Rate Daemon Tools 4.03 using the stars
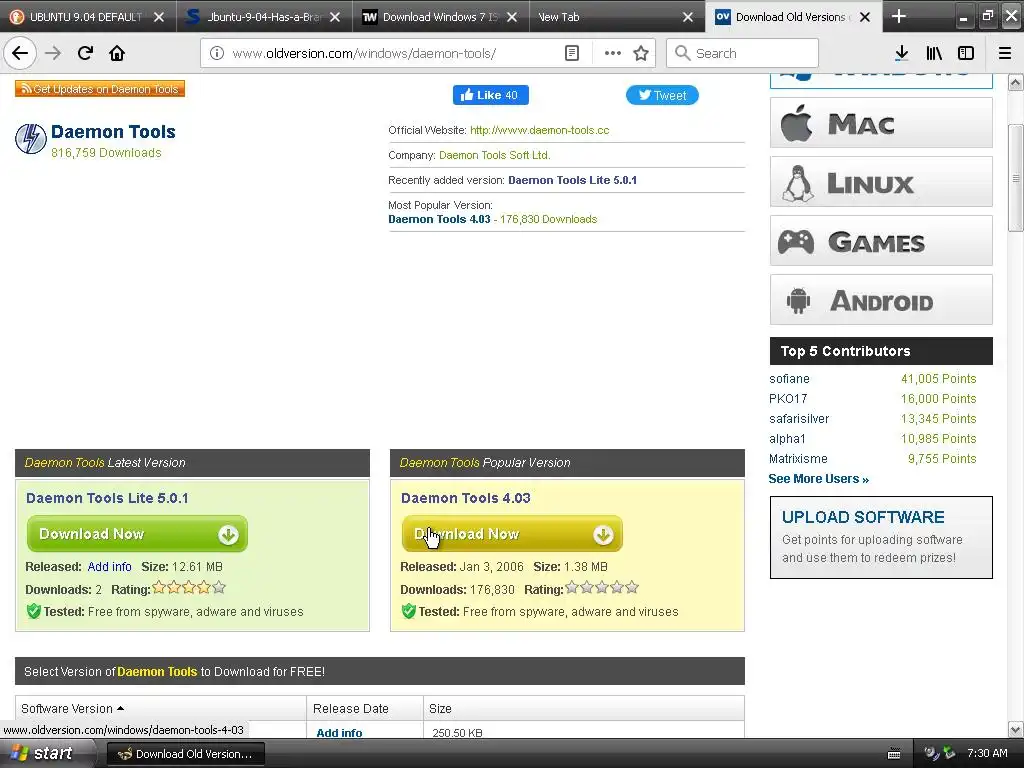 point(601,588)
